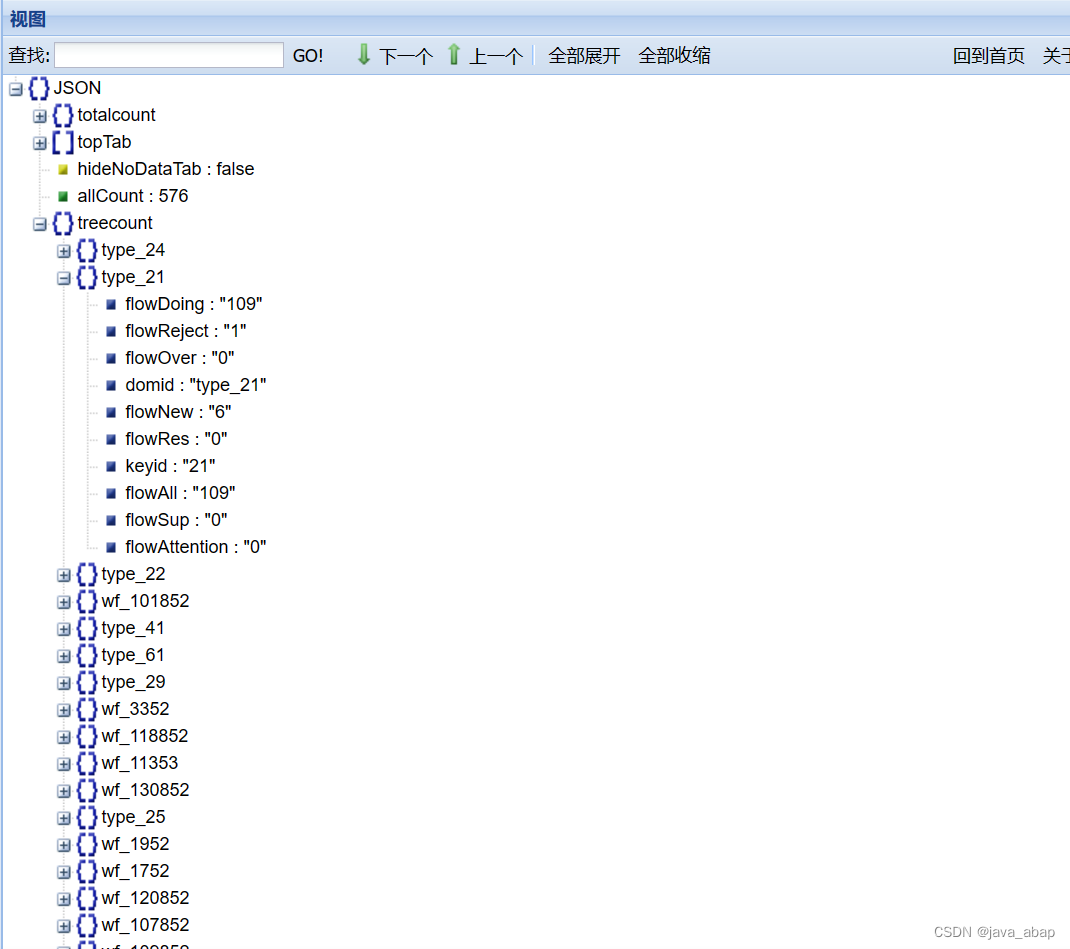1070x949 pixels.
Task: Click inside the 查找 search input field
Action: 168,55
